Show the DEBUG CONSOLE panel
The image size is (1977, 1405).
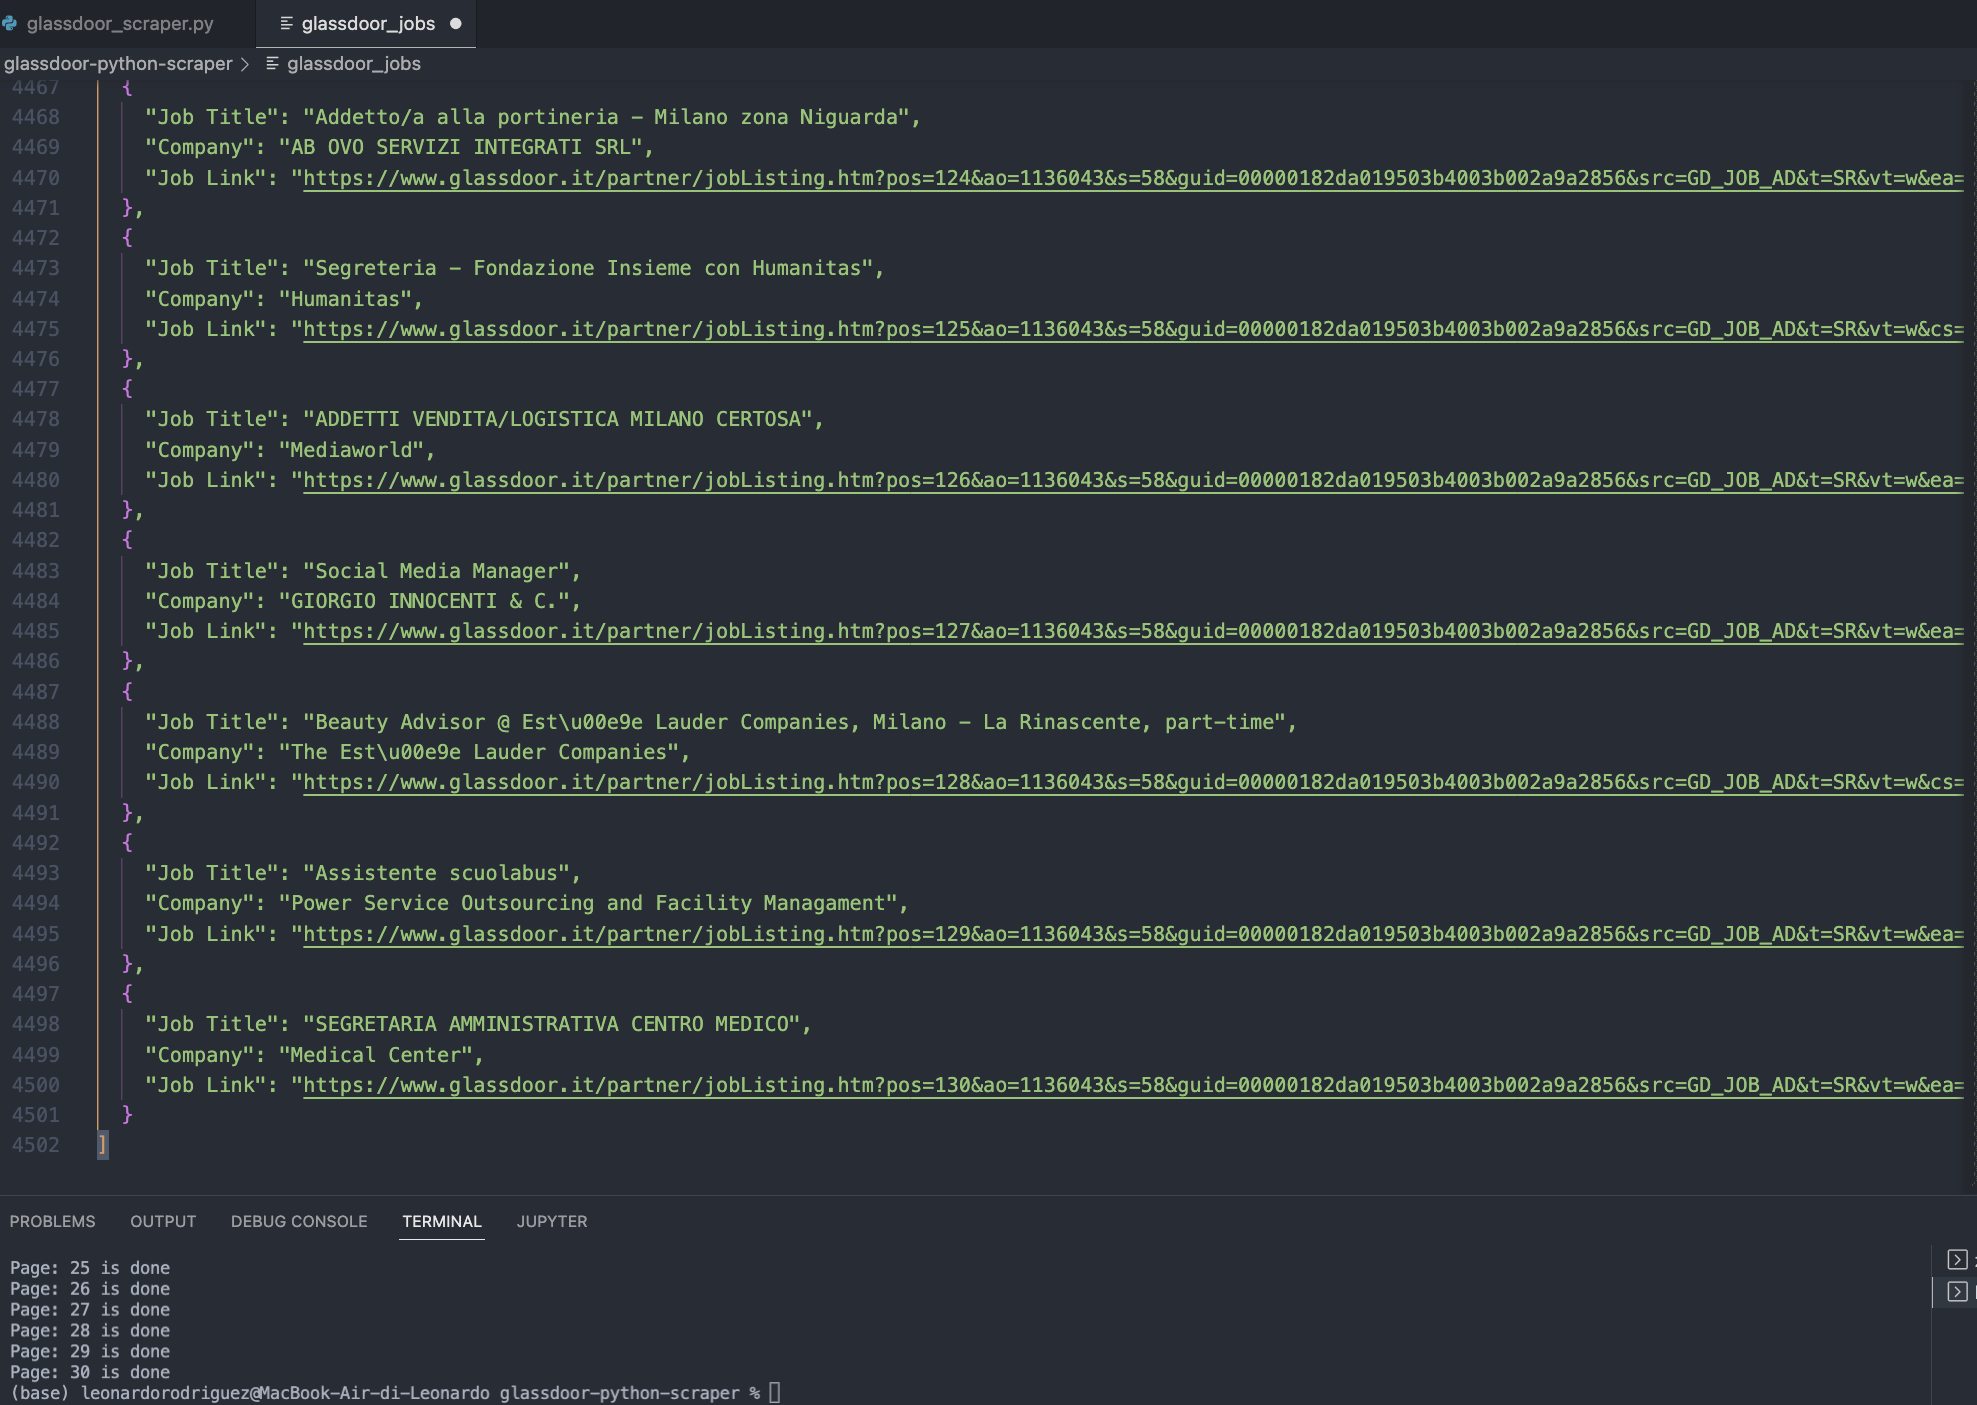(299, 1221)
